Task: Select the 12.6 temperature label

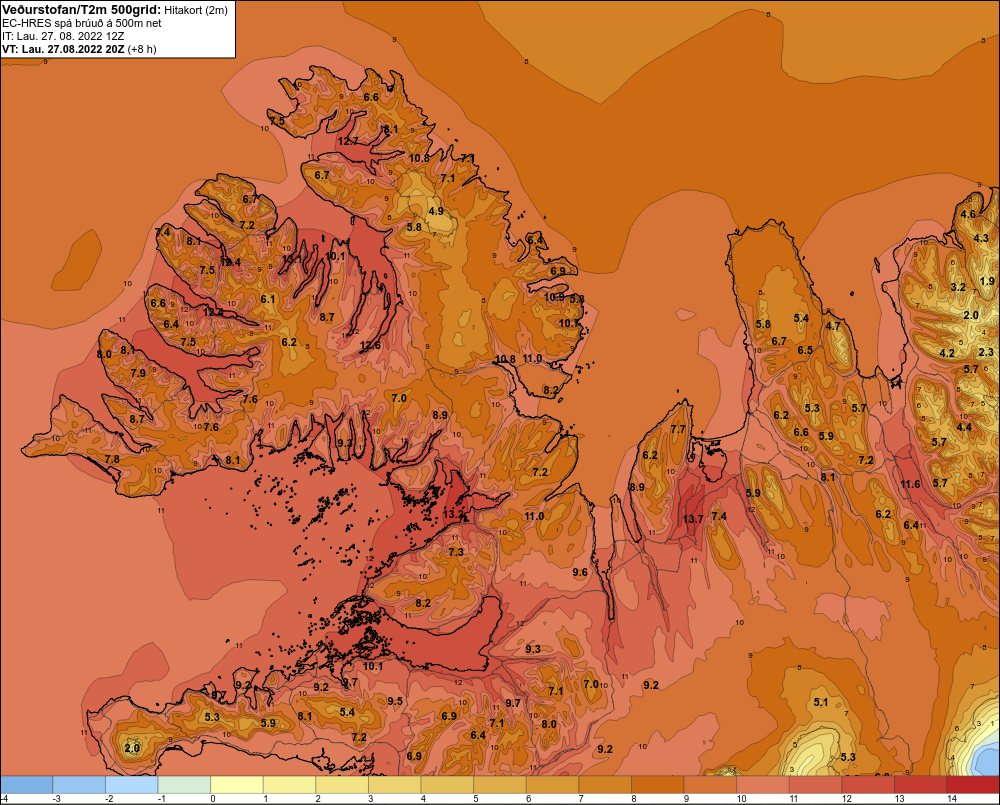Action: [370, 346]
